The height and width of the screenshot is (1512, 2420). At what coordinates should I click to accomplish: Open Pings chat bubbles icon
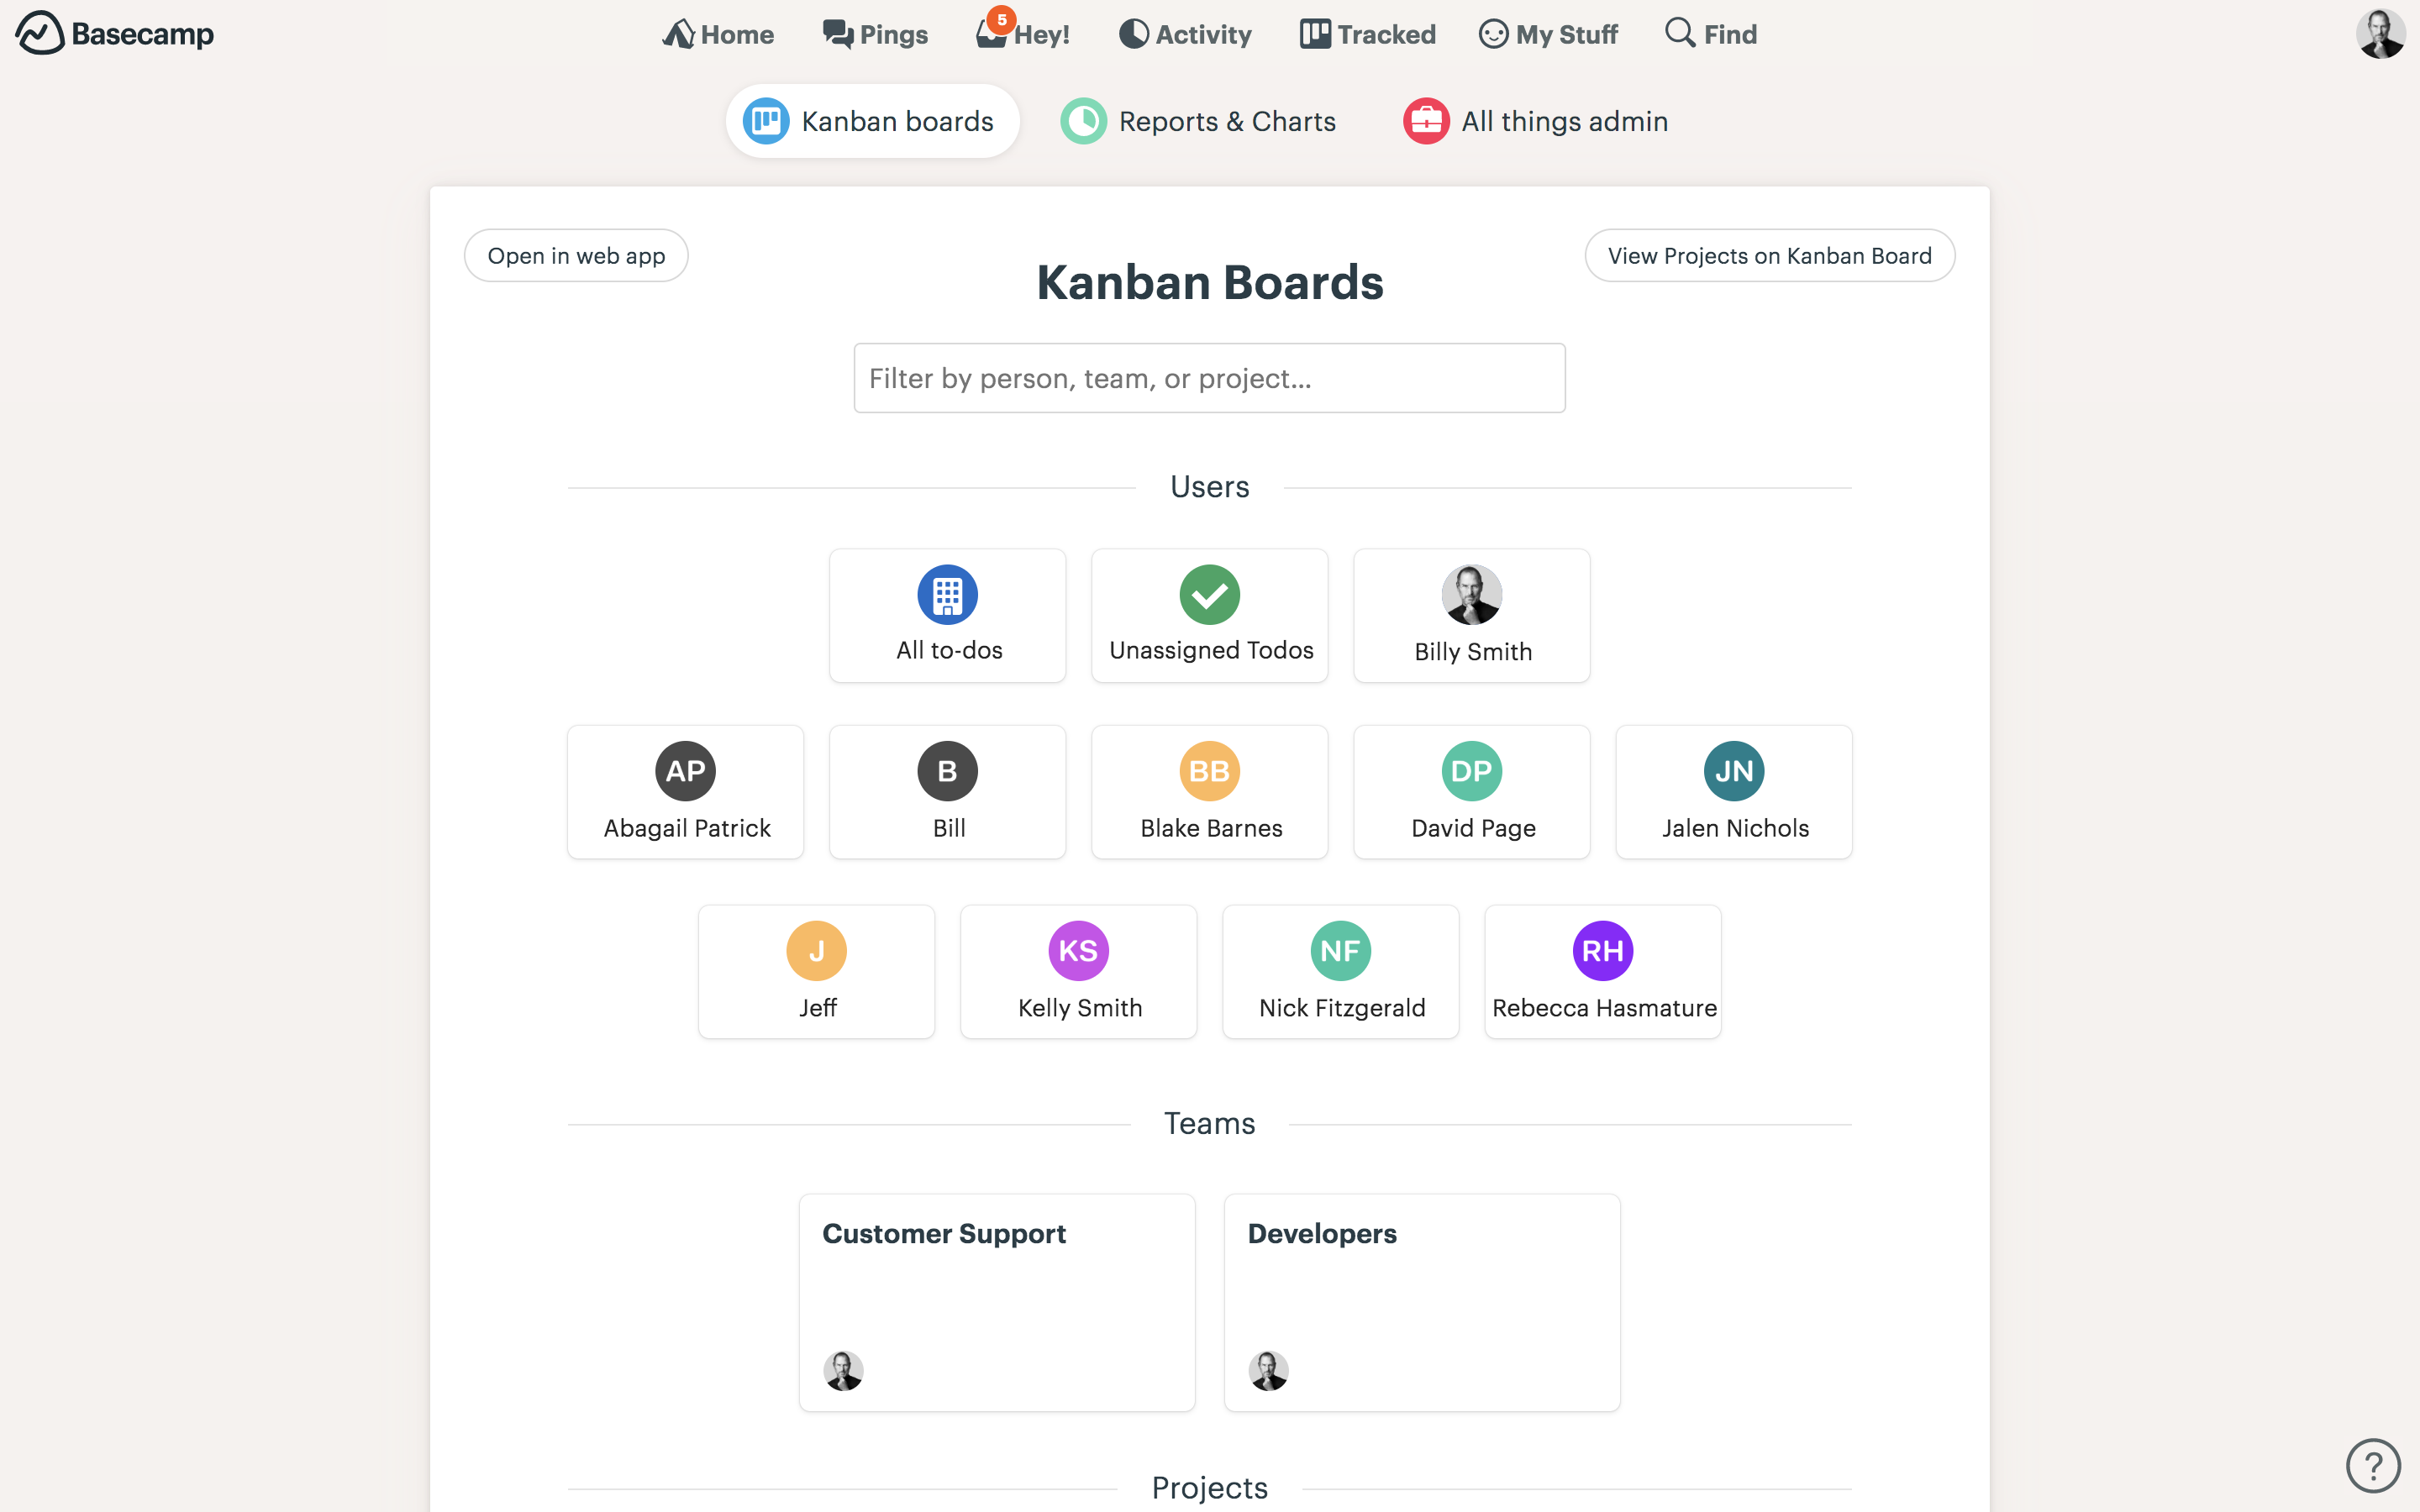click(x=837, y=34)
